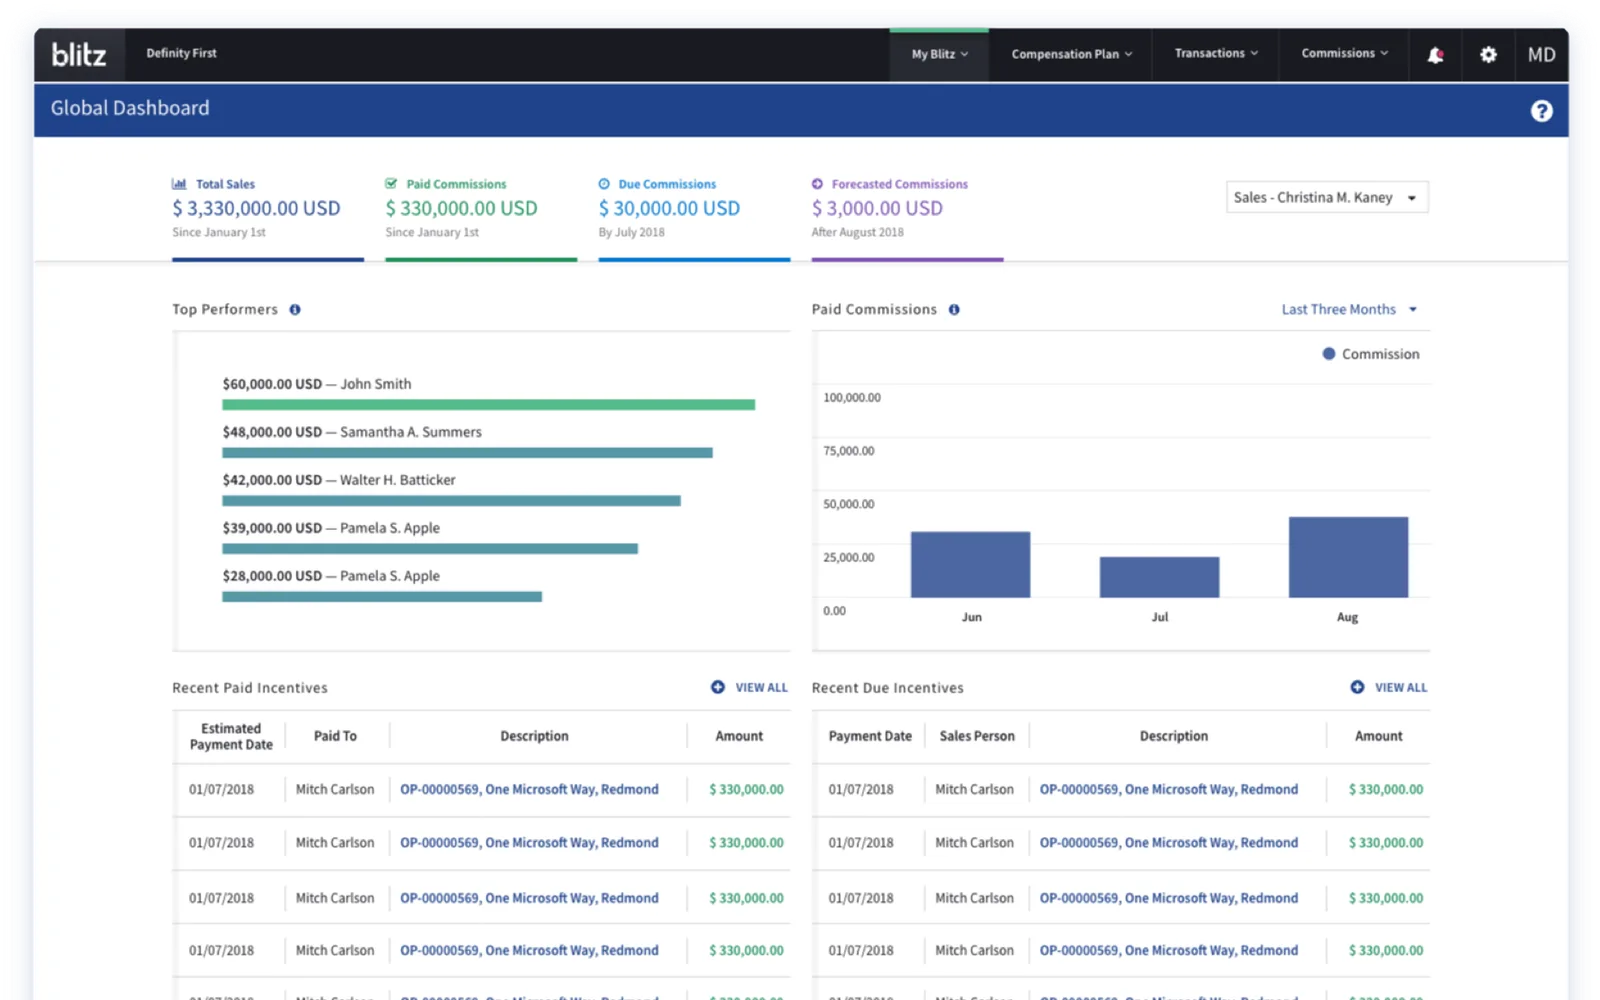1600x1000 pixels.
Task: Open the My Blitz menu
Action: tap(939, 55)
